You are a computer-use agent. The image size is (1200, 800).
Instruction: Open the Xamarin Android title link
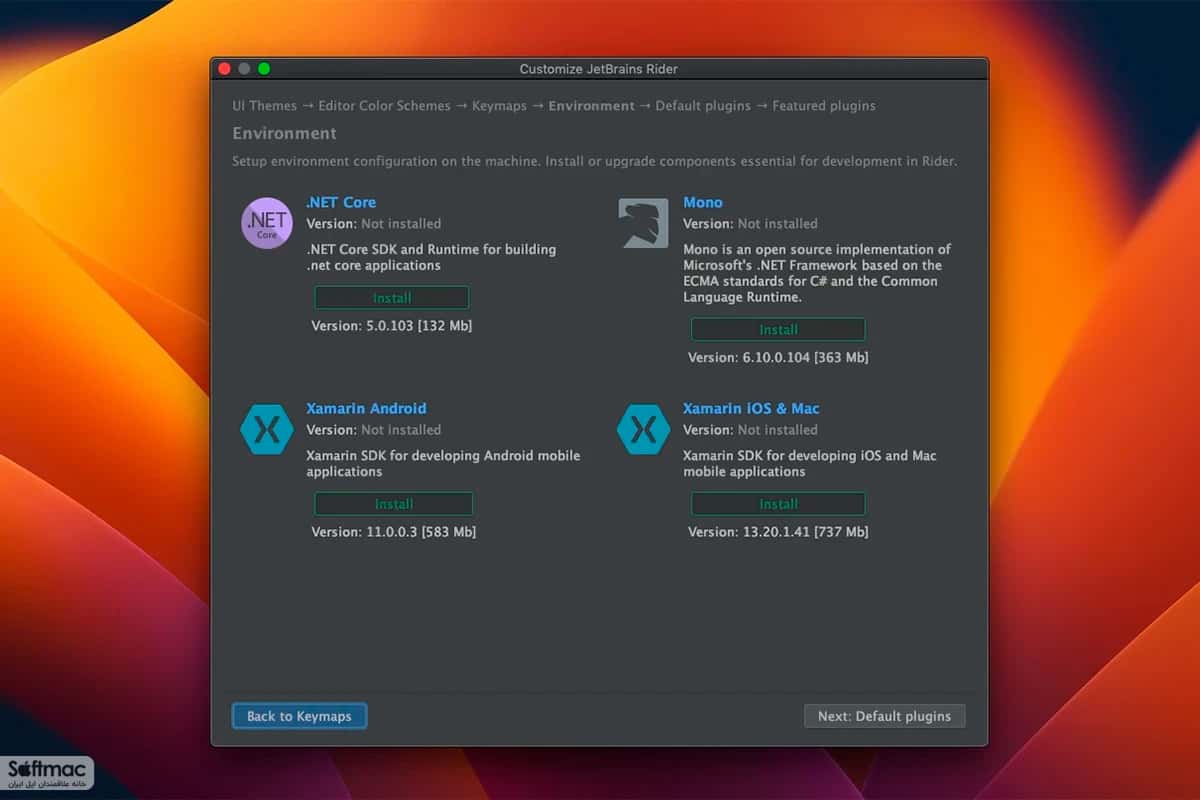[366, 408]
